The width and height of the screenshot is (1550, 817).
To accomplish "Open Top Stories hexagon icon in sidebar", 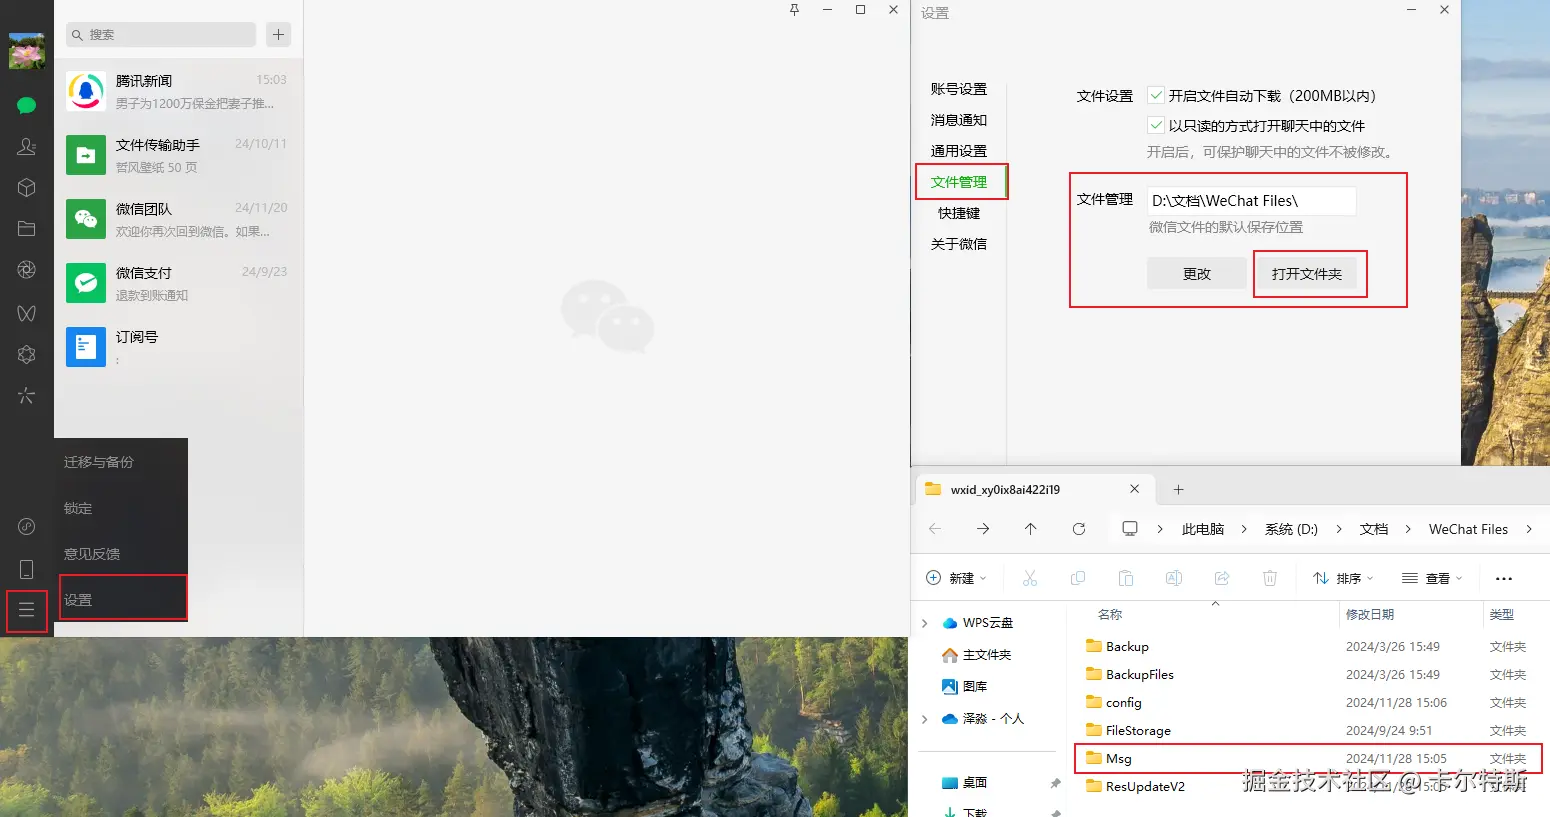I will (x=27, y=354).
